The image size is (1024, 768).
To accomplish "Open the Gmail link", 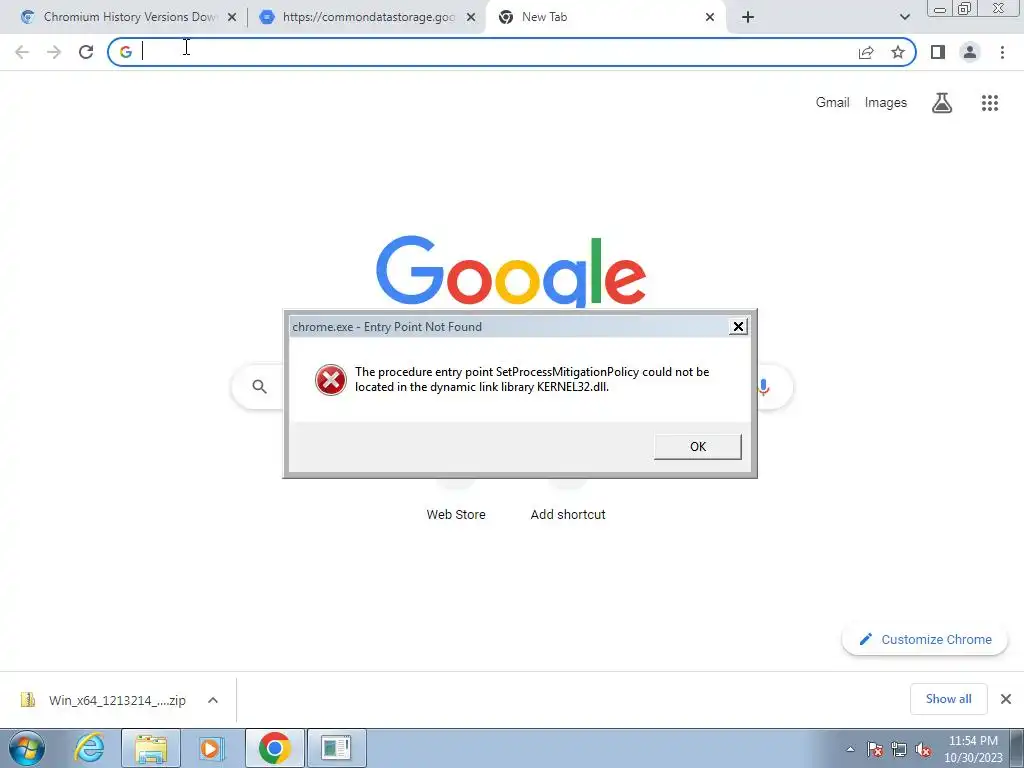I will pyautogui.click(x=832, y=103).
